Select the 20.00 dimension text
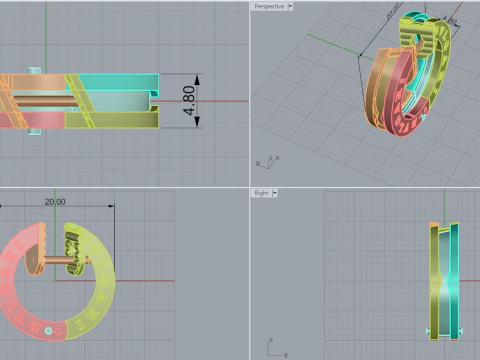This screenshot has width=480, height=360. pos(55,202)
